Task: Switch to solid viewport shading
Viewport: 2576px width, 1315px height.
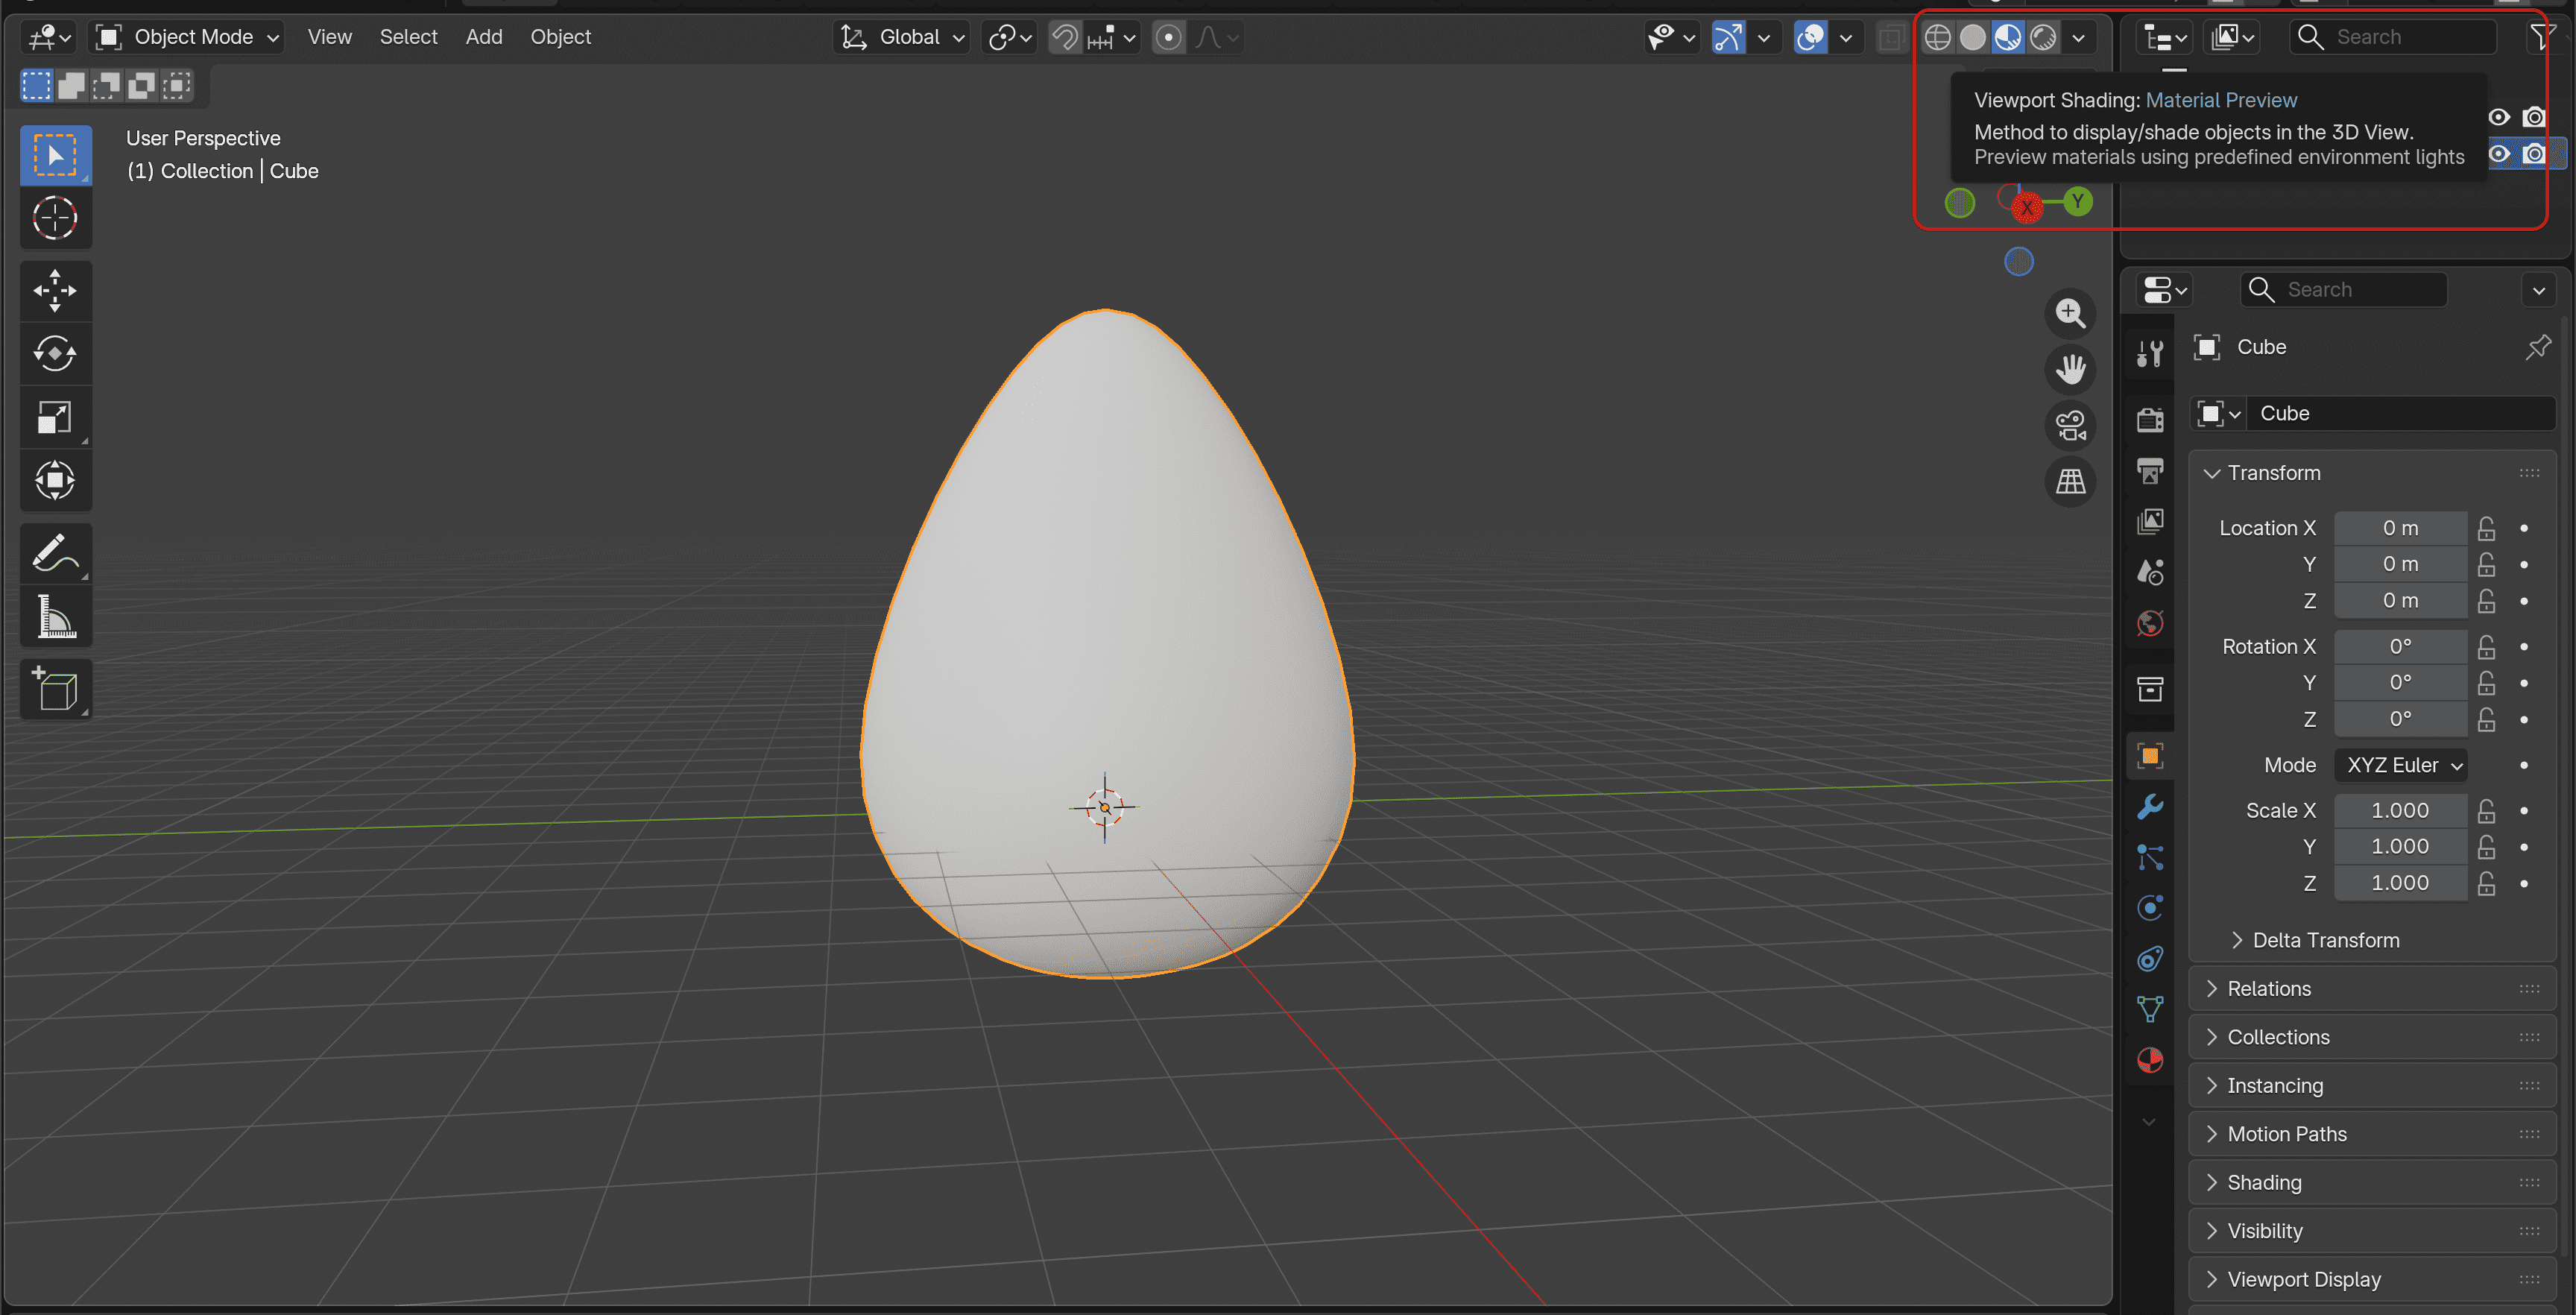Action: pyautogui.click(x=1973, y=38)
